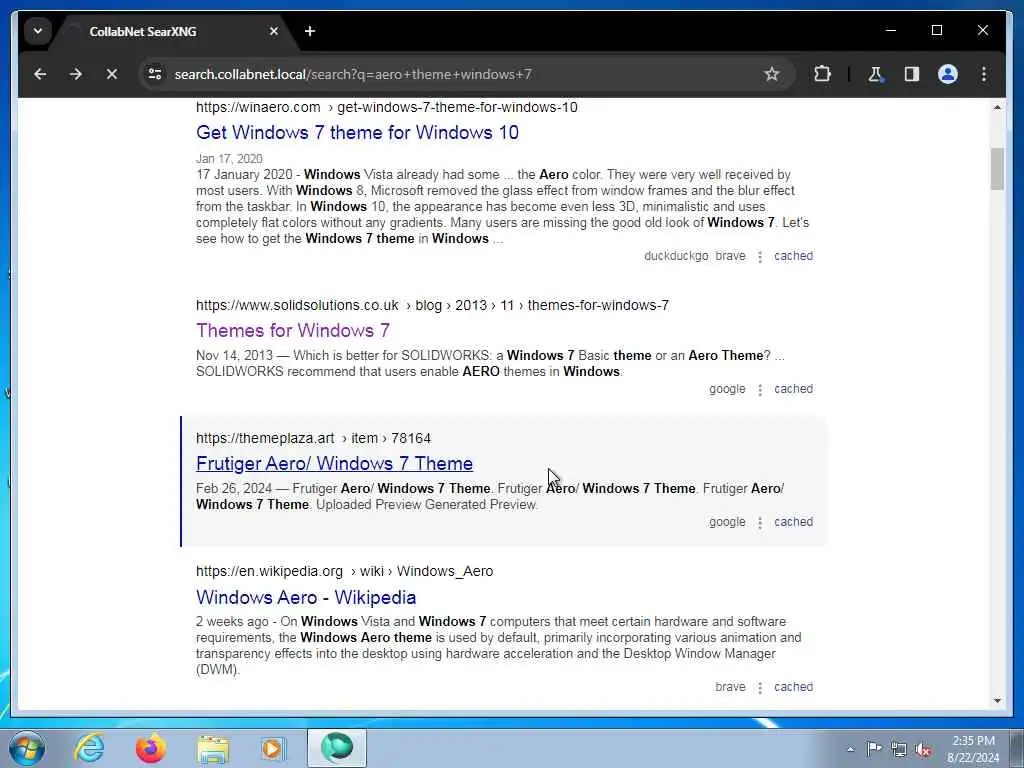Stop loading the page
Image resolution: width=1024 pixels, height=768 pixels.
pos(112,74)
